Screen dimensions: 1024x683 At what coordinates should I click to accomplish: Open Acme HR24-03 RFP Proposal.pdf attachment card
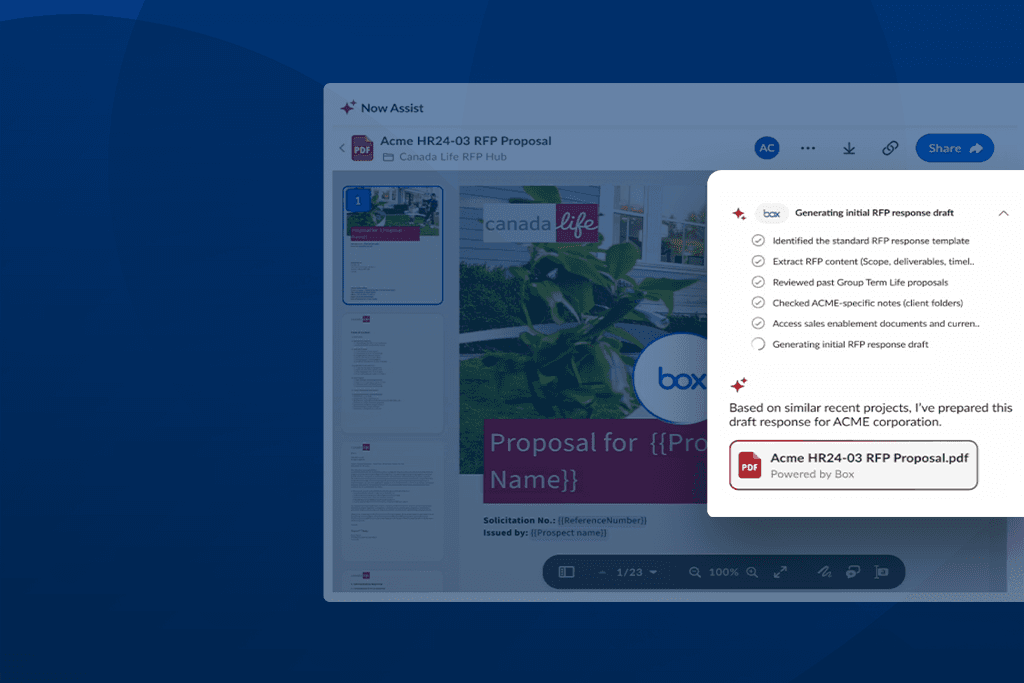[853, 465]
